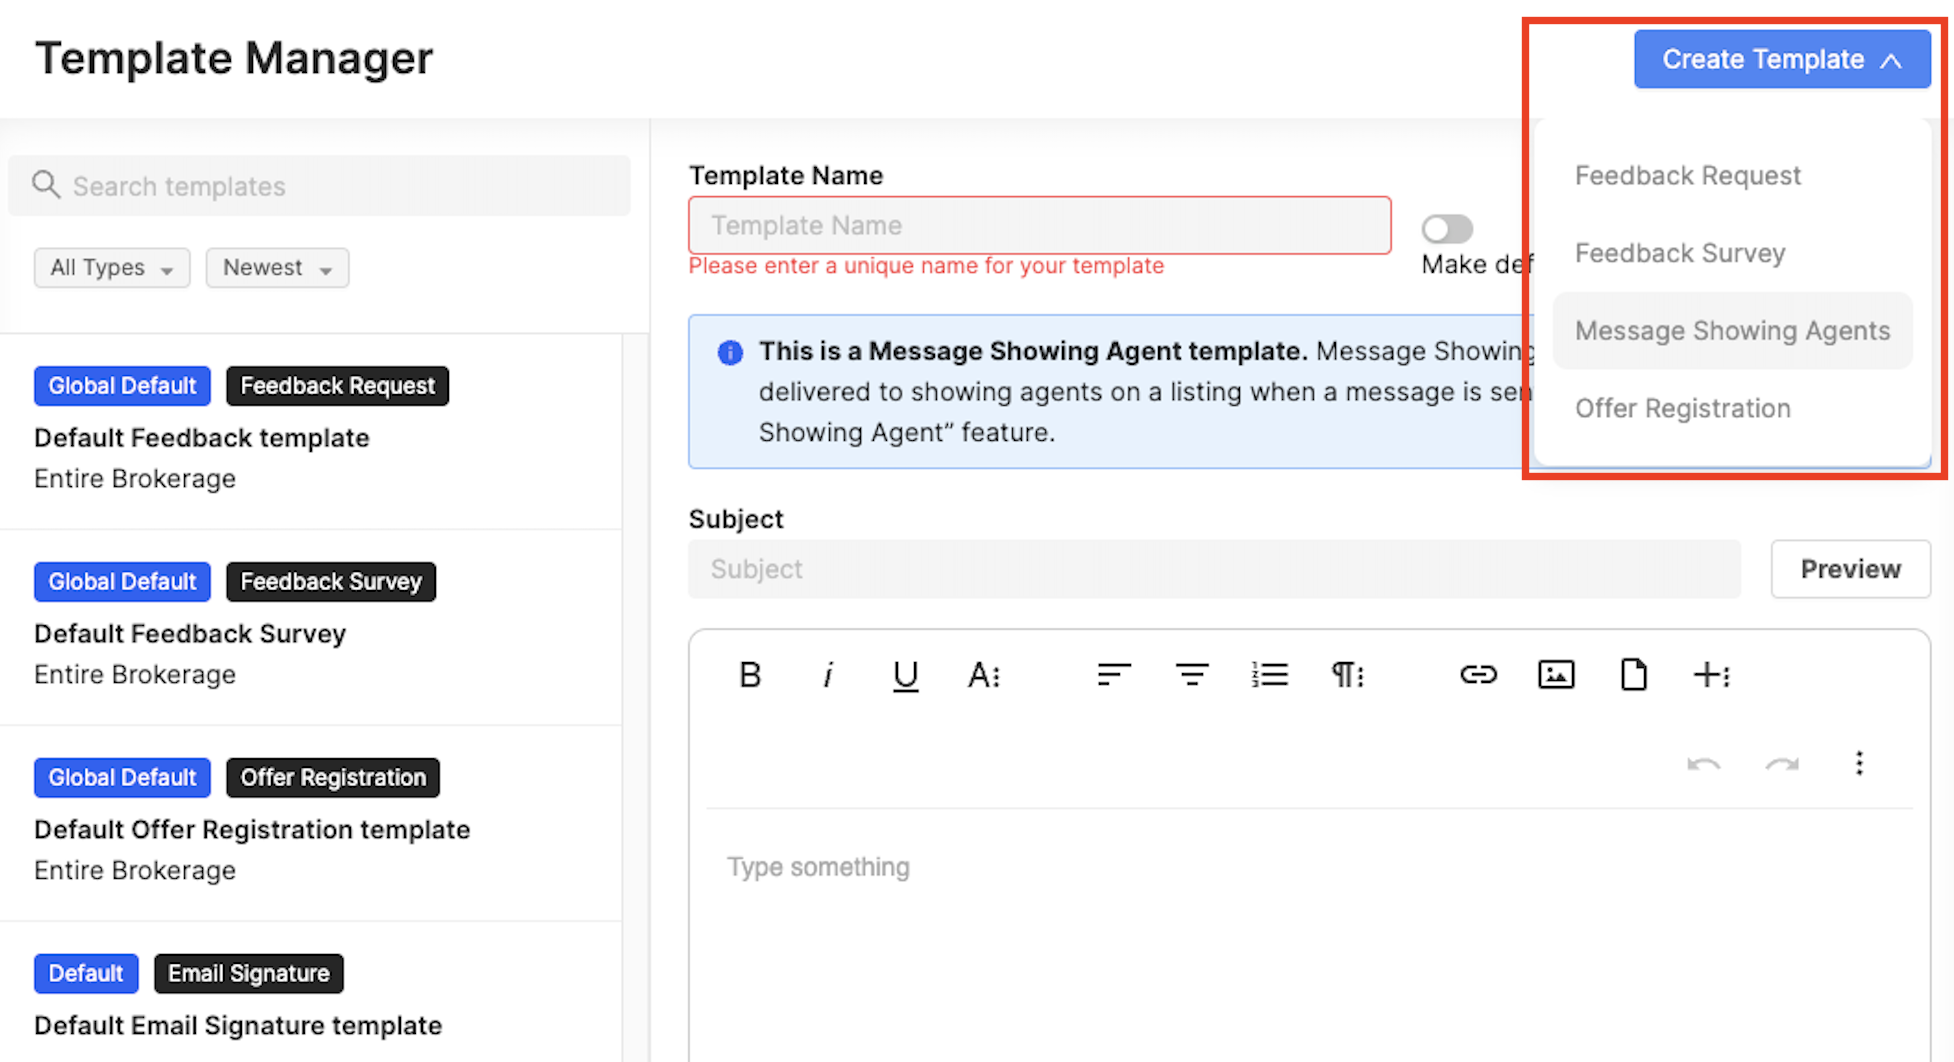
Task: Insert a link with the chain icon
Action: click(x=1478, y=675)
